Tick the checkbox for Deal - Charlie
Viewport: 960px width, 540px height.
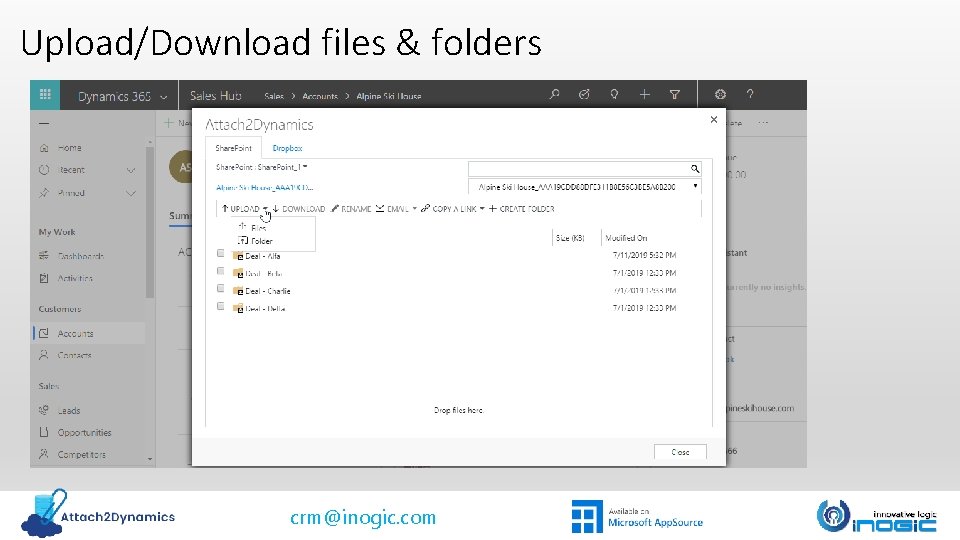(220, 288)
